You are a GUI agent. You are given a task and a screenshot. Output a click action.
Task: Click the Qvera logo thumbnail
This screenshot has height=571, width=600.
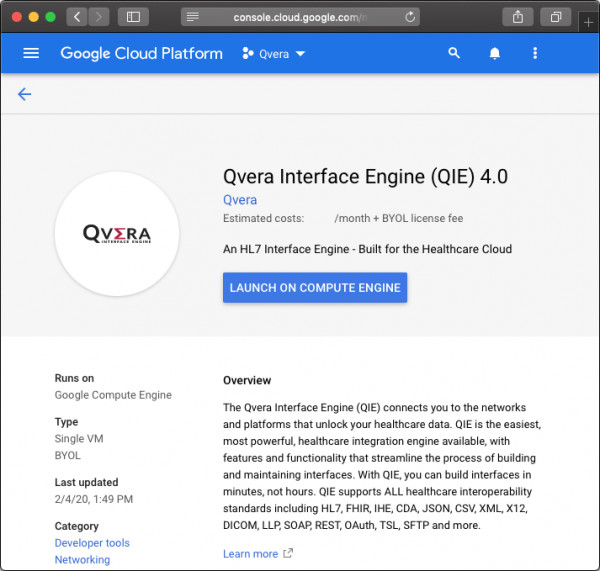click(x=117, y=234)
